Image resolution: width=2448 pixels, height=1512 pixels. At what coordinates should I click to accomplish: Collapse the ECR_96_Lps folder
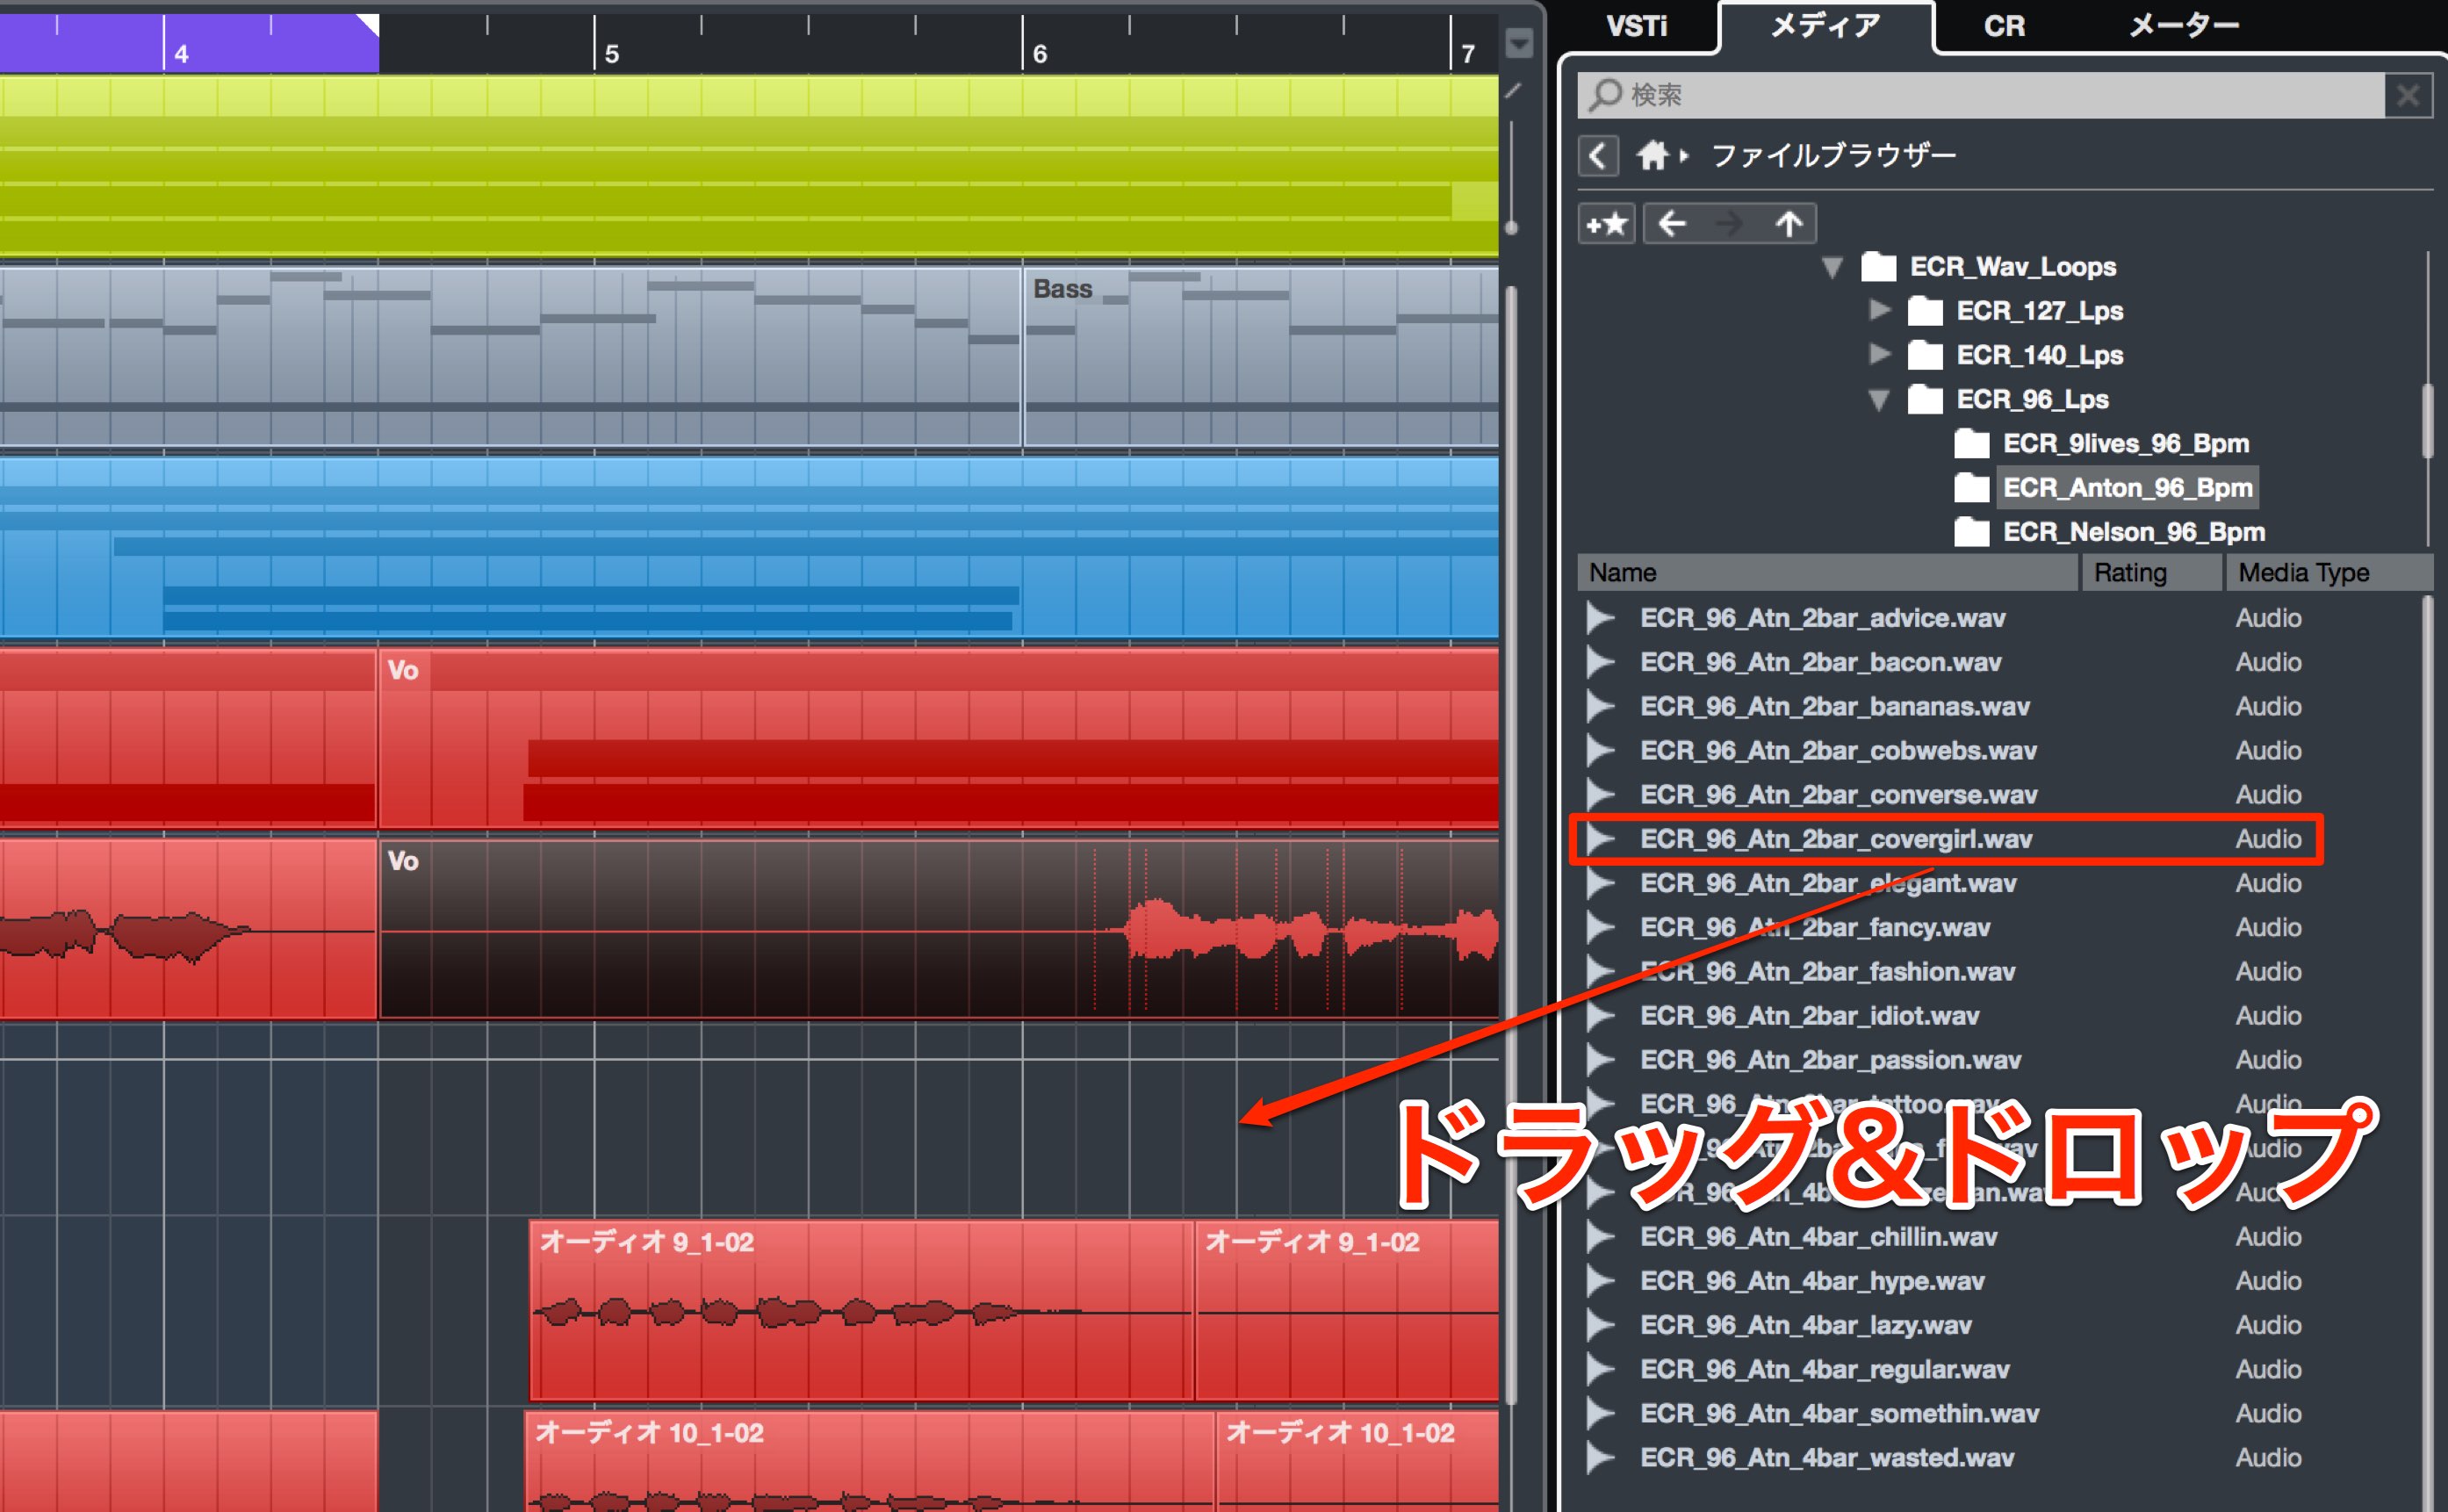tap(1879, 400)
